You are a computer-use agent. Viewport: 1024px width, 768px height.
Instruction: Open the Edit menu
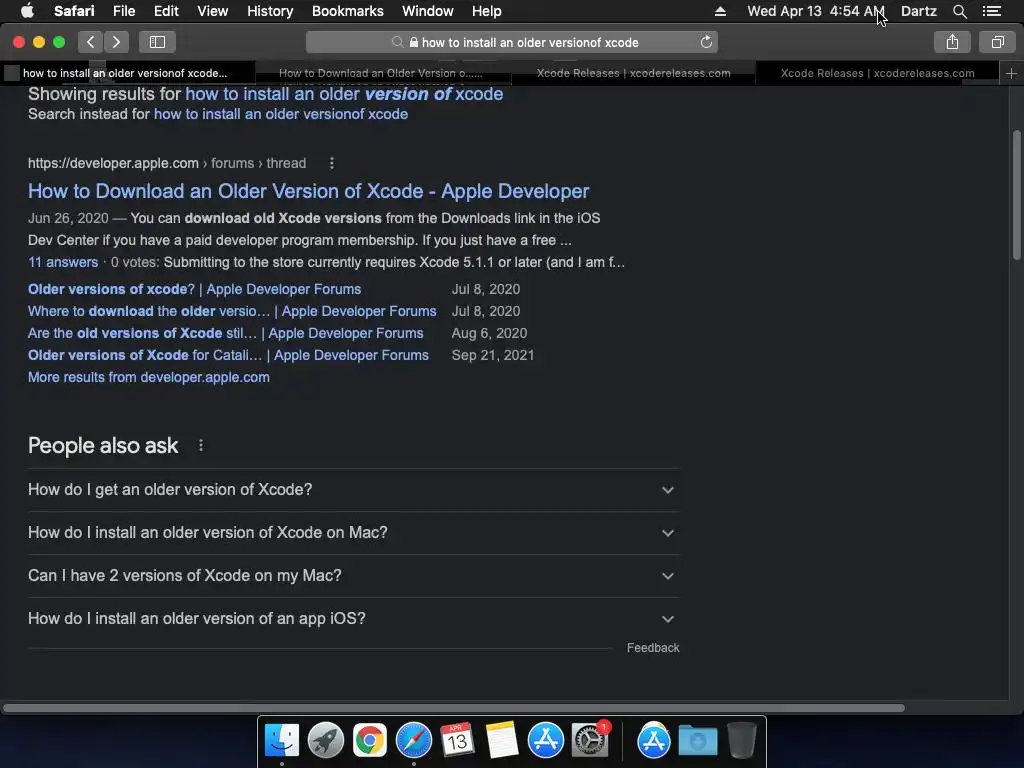point(166,11)
